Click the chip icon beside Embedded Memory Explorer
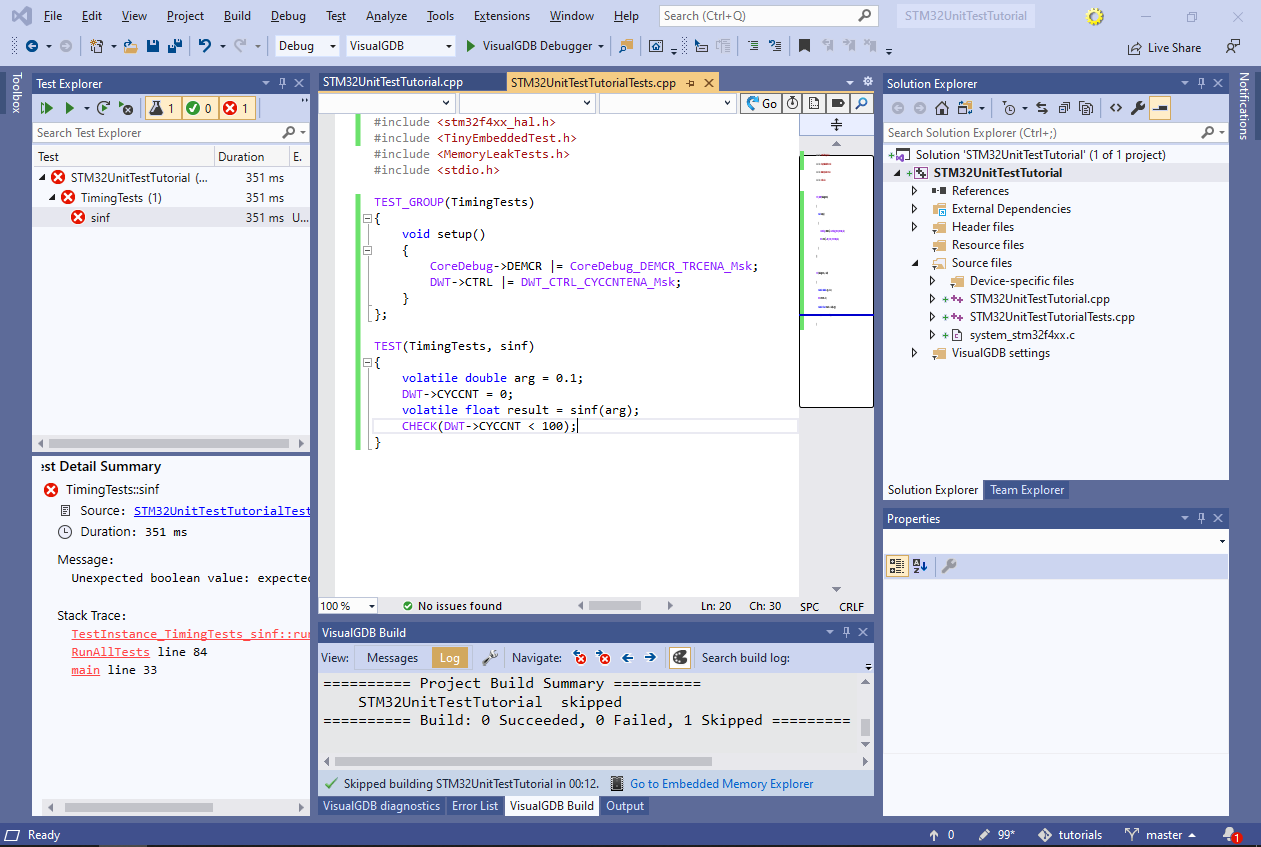 pyautogui.click(x=617, y=784)
